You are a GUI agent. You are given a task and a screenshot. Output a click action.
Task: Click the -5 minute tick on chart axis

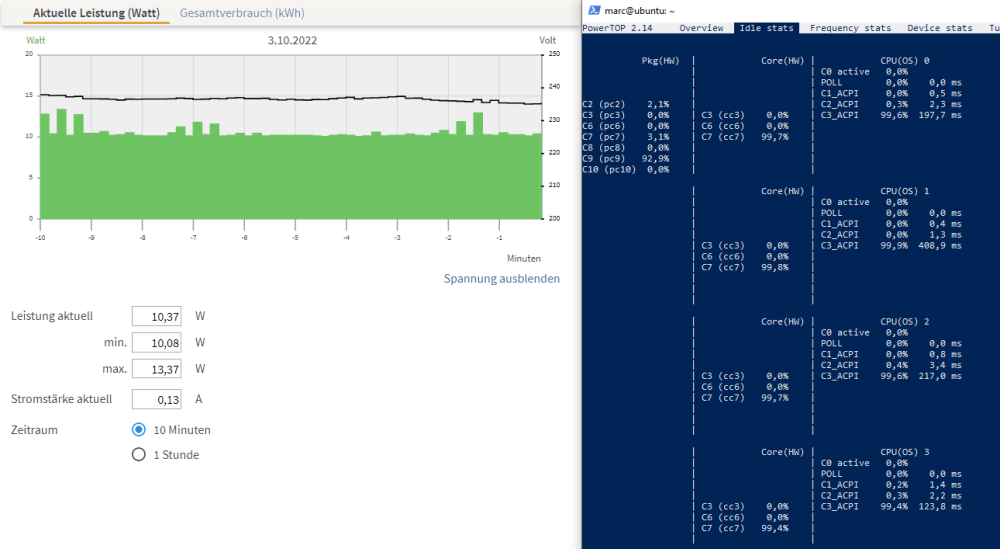tap(295, 238)
